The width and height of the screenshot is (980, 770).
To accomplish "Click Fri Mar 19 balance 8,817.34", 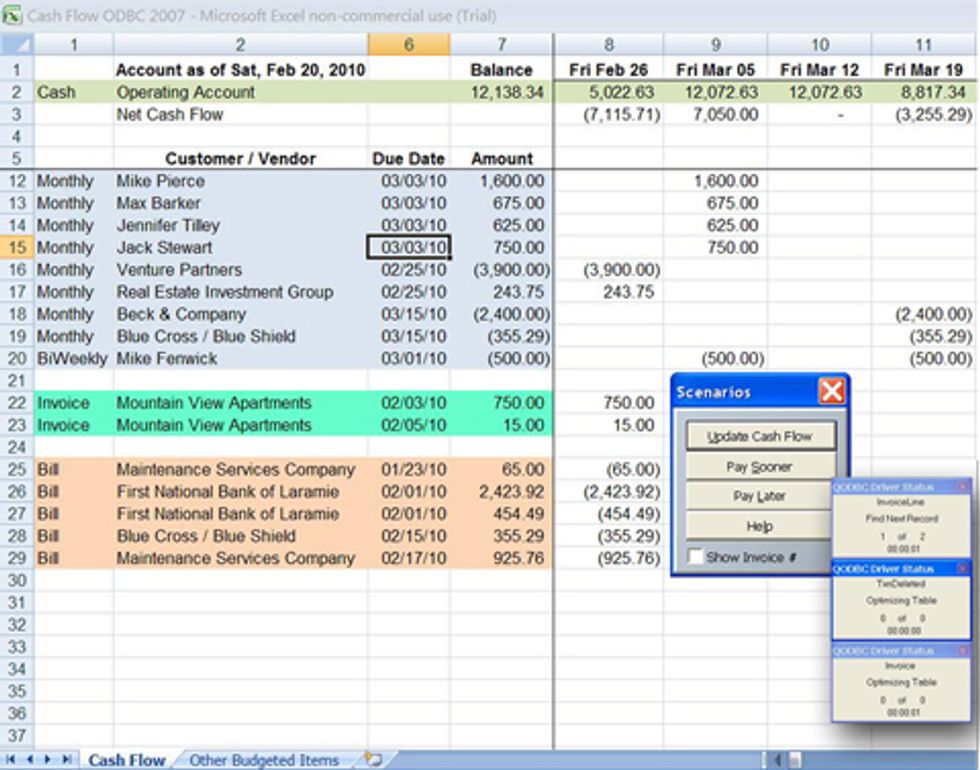I will coord(924,92).
